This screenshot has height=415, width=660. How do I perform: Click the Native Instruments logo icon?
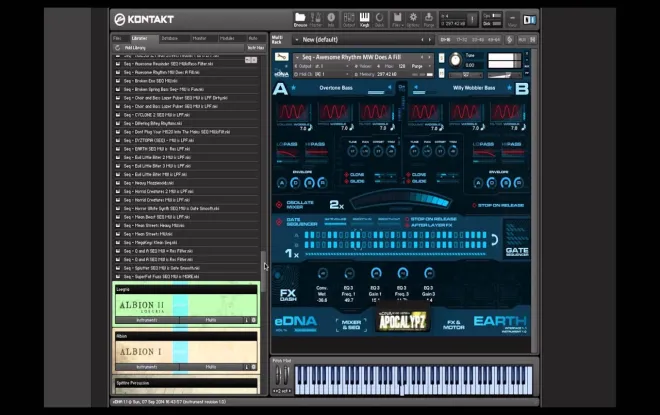pyautogui.click(x=529, y=19)
